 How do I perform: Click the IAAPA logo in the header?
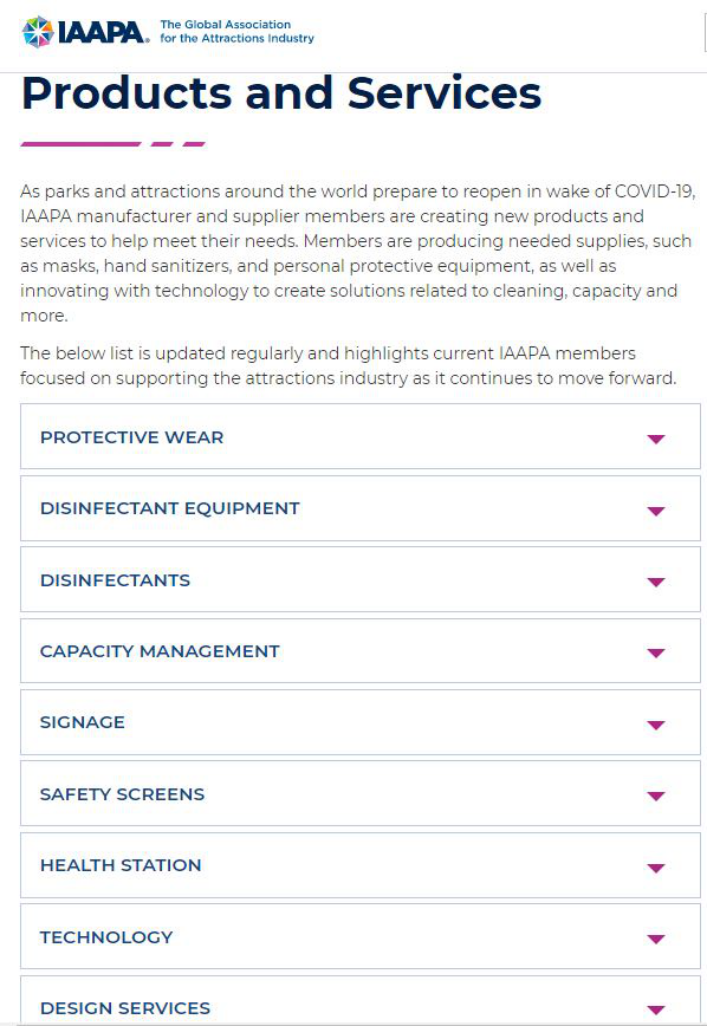[86, 31]
